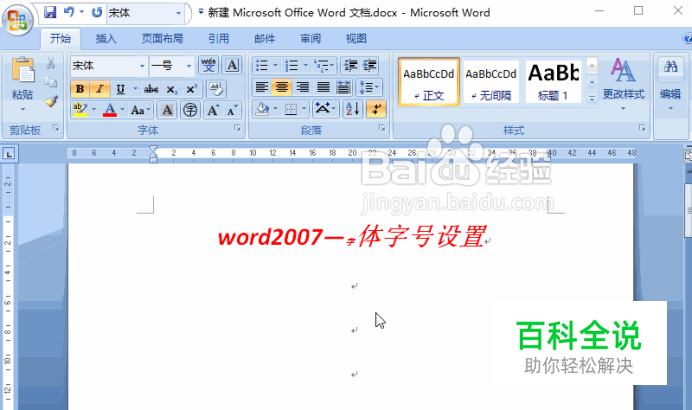The image size is (692, 410).
Task: Apply shading paint bucket
Action: point(263,109)
